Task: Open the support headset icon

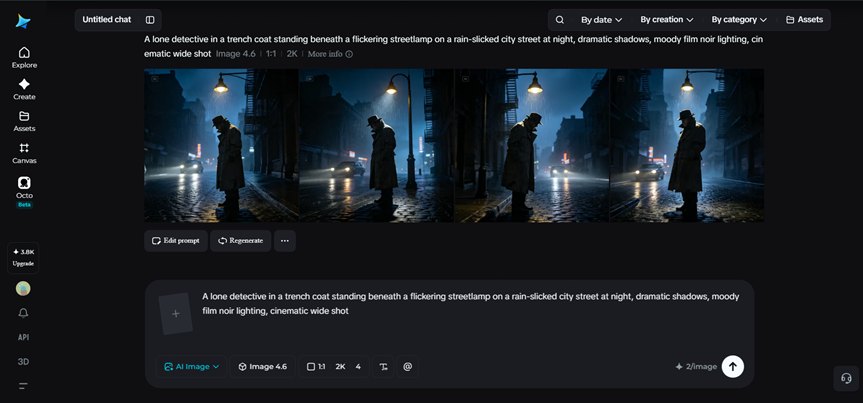Action: point(846,379)
